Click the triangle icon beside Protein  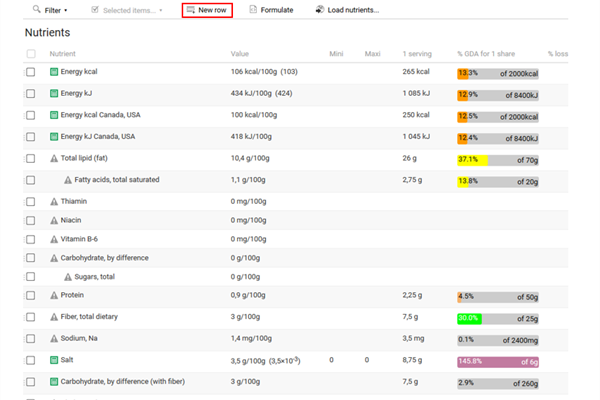(x=54, y=295)
